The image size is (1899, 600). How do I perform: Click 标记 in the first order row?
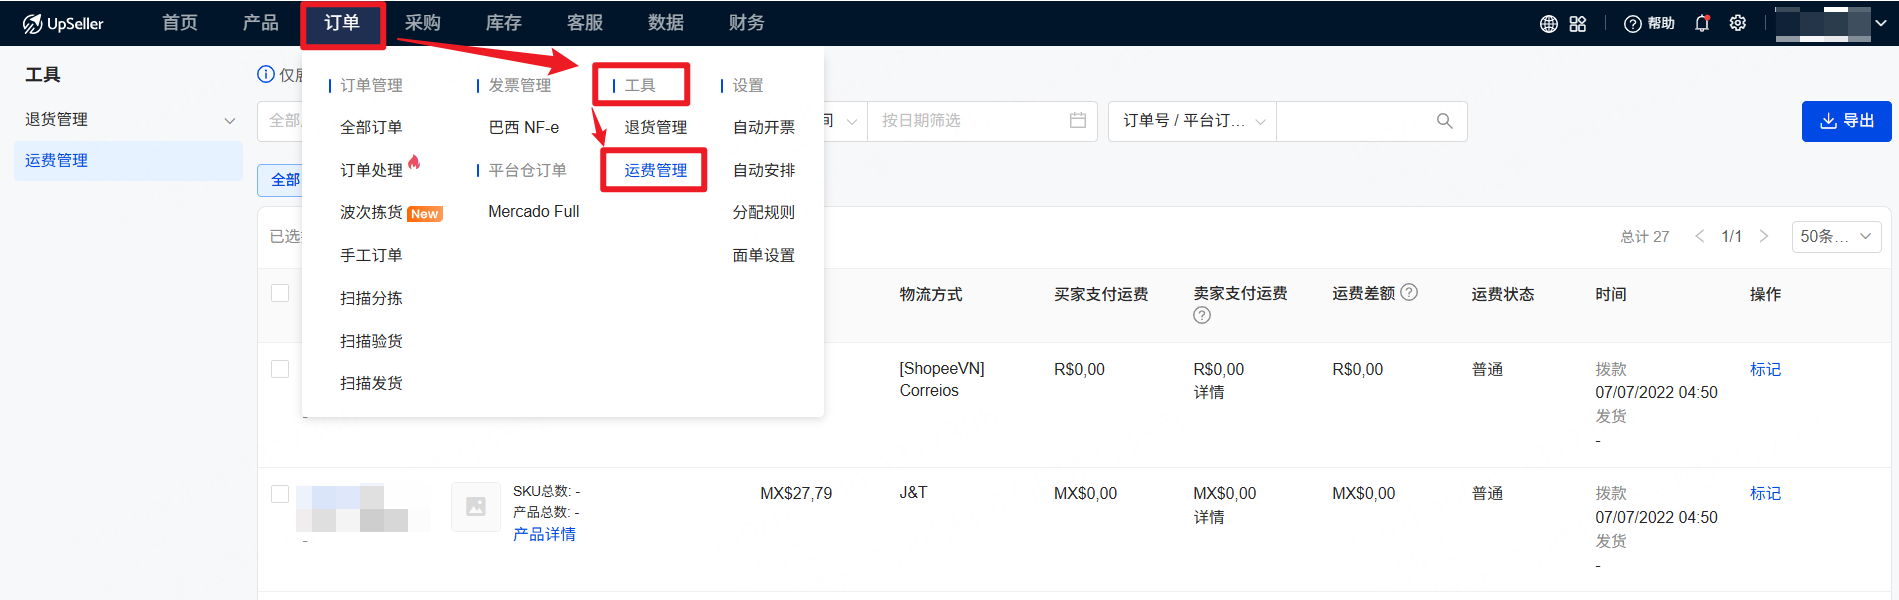tap(1765, 369)
